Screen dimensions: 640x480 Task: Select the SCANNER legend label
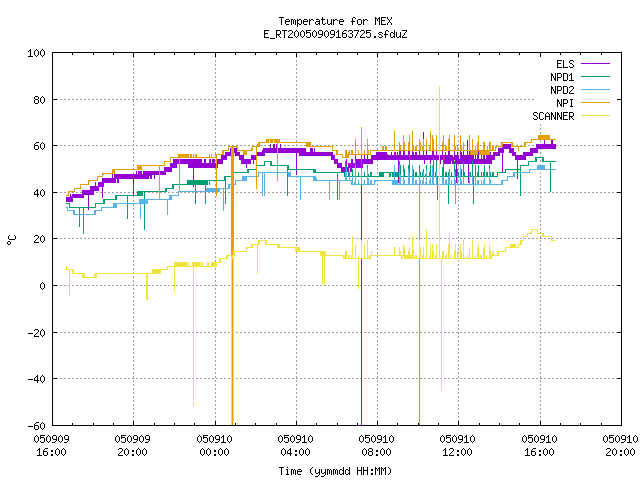pos(553,116)
